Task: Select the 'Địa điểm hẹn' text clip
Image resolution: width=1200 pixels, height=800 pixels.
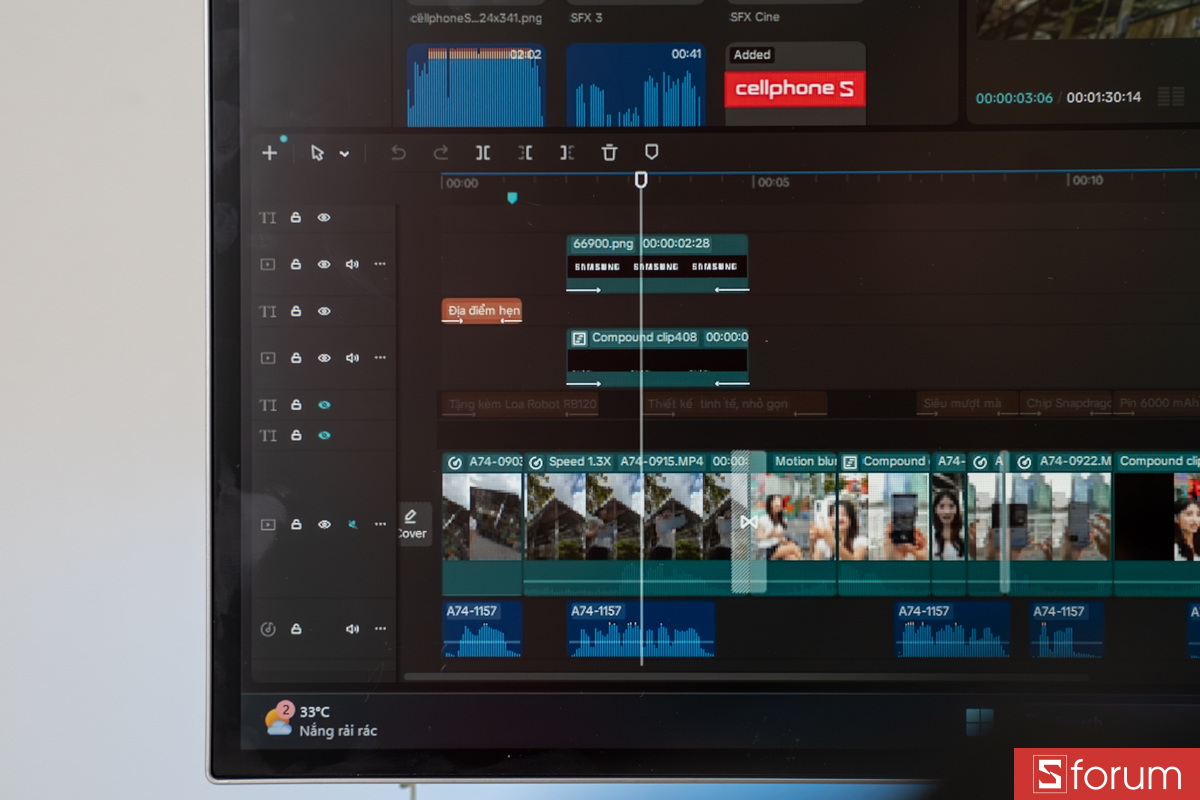Action: point(482,311)
